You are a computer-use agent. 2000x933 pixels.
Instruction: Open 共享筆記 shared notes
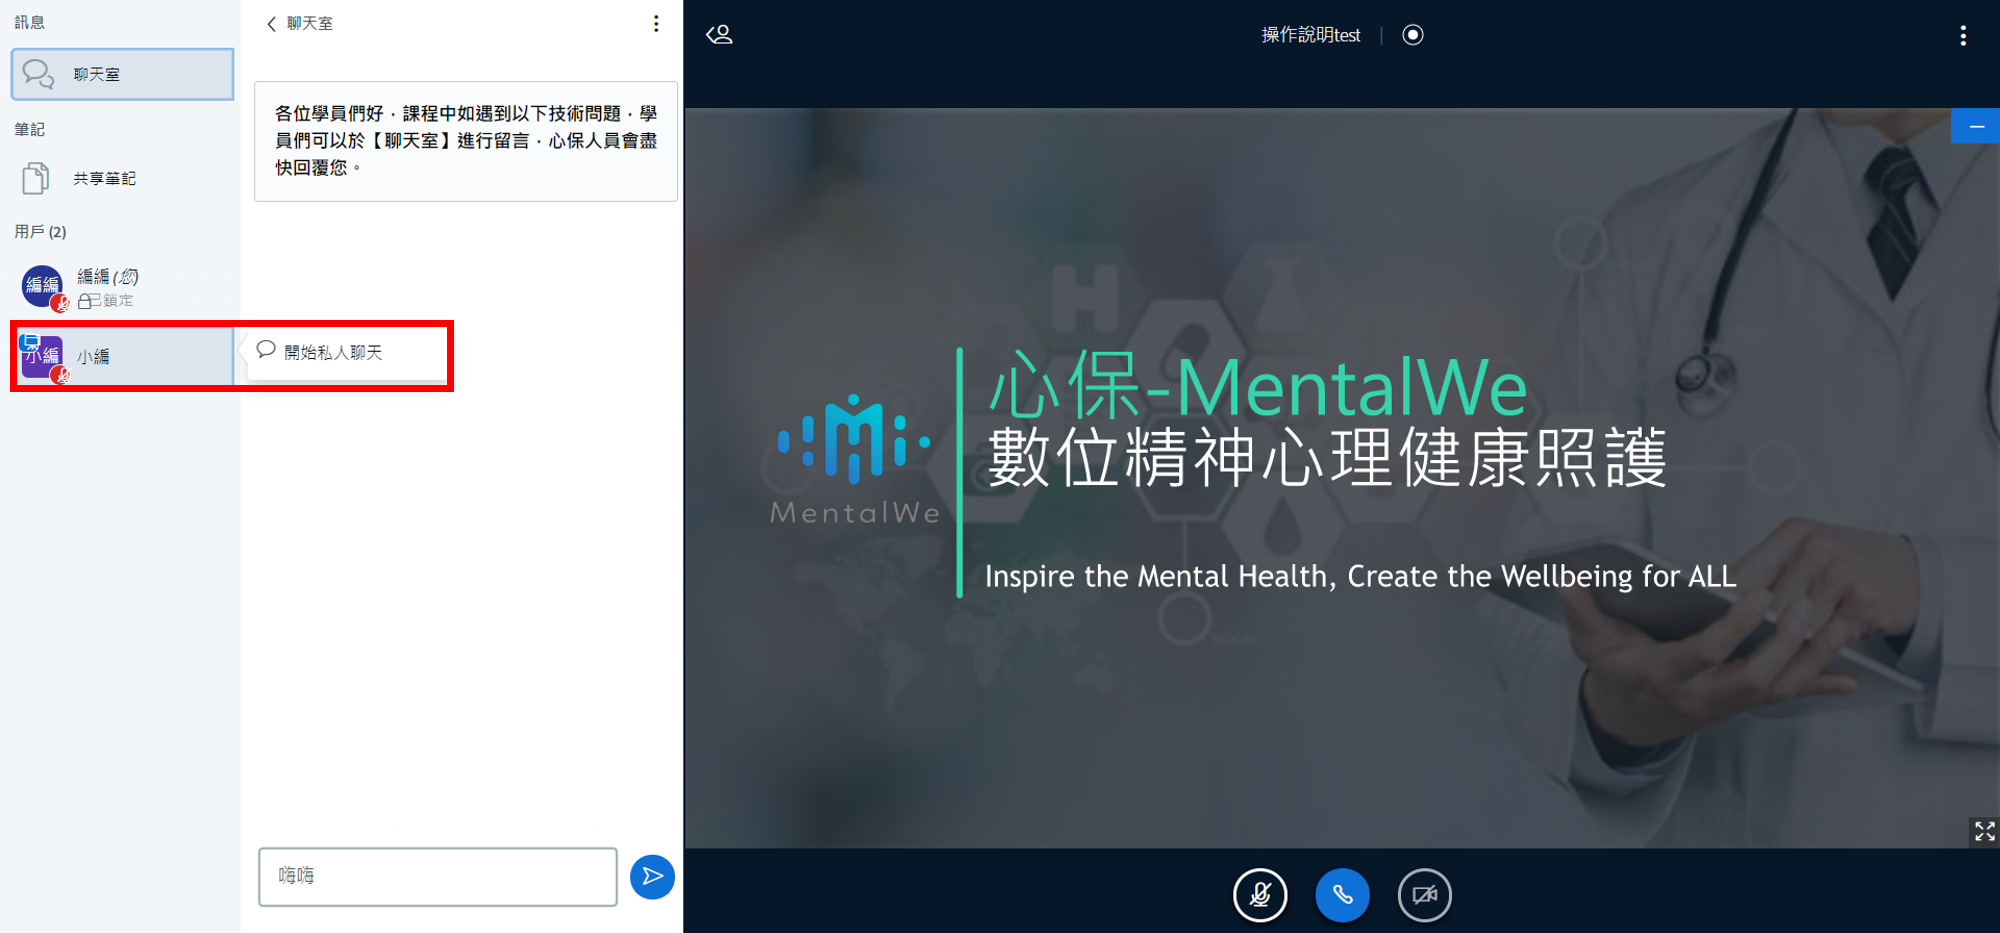122,178
